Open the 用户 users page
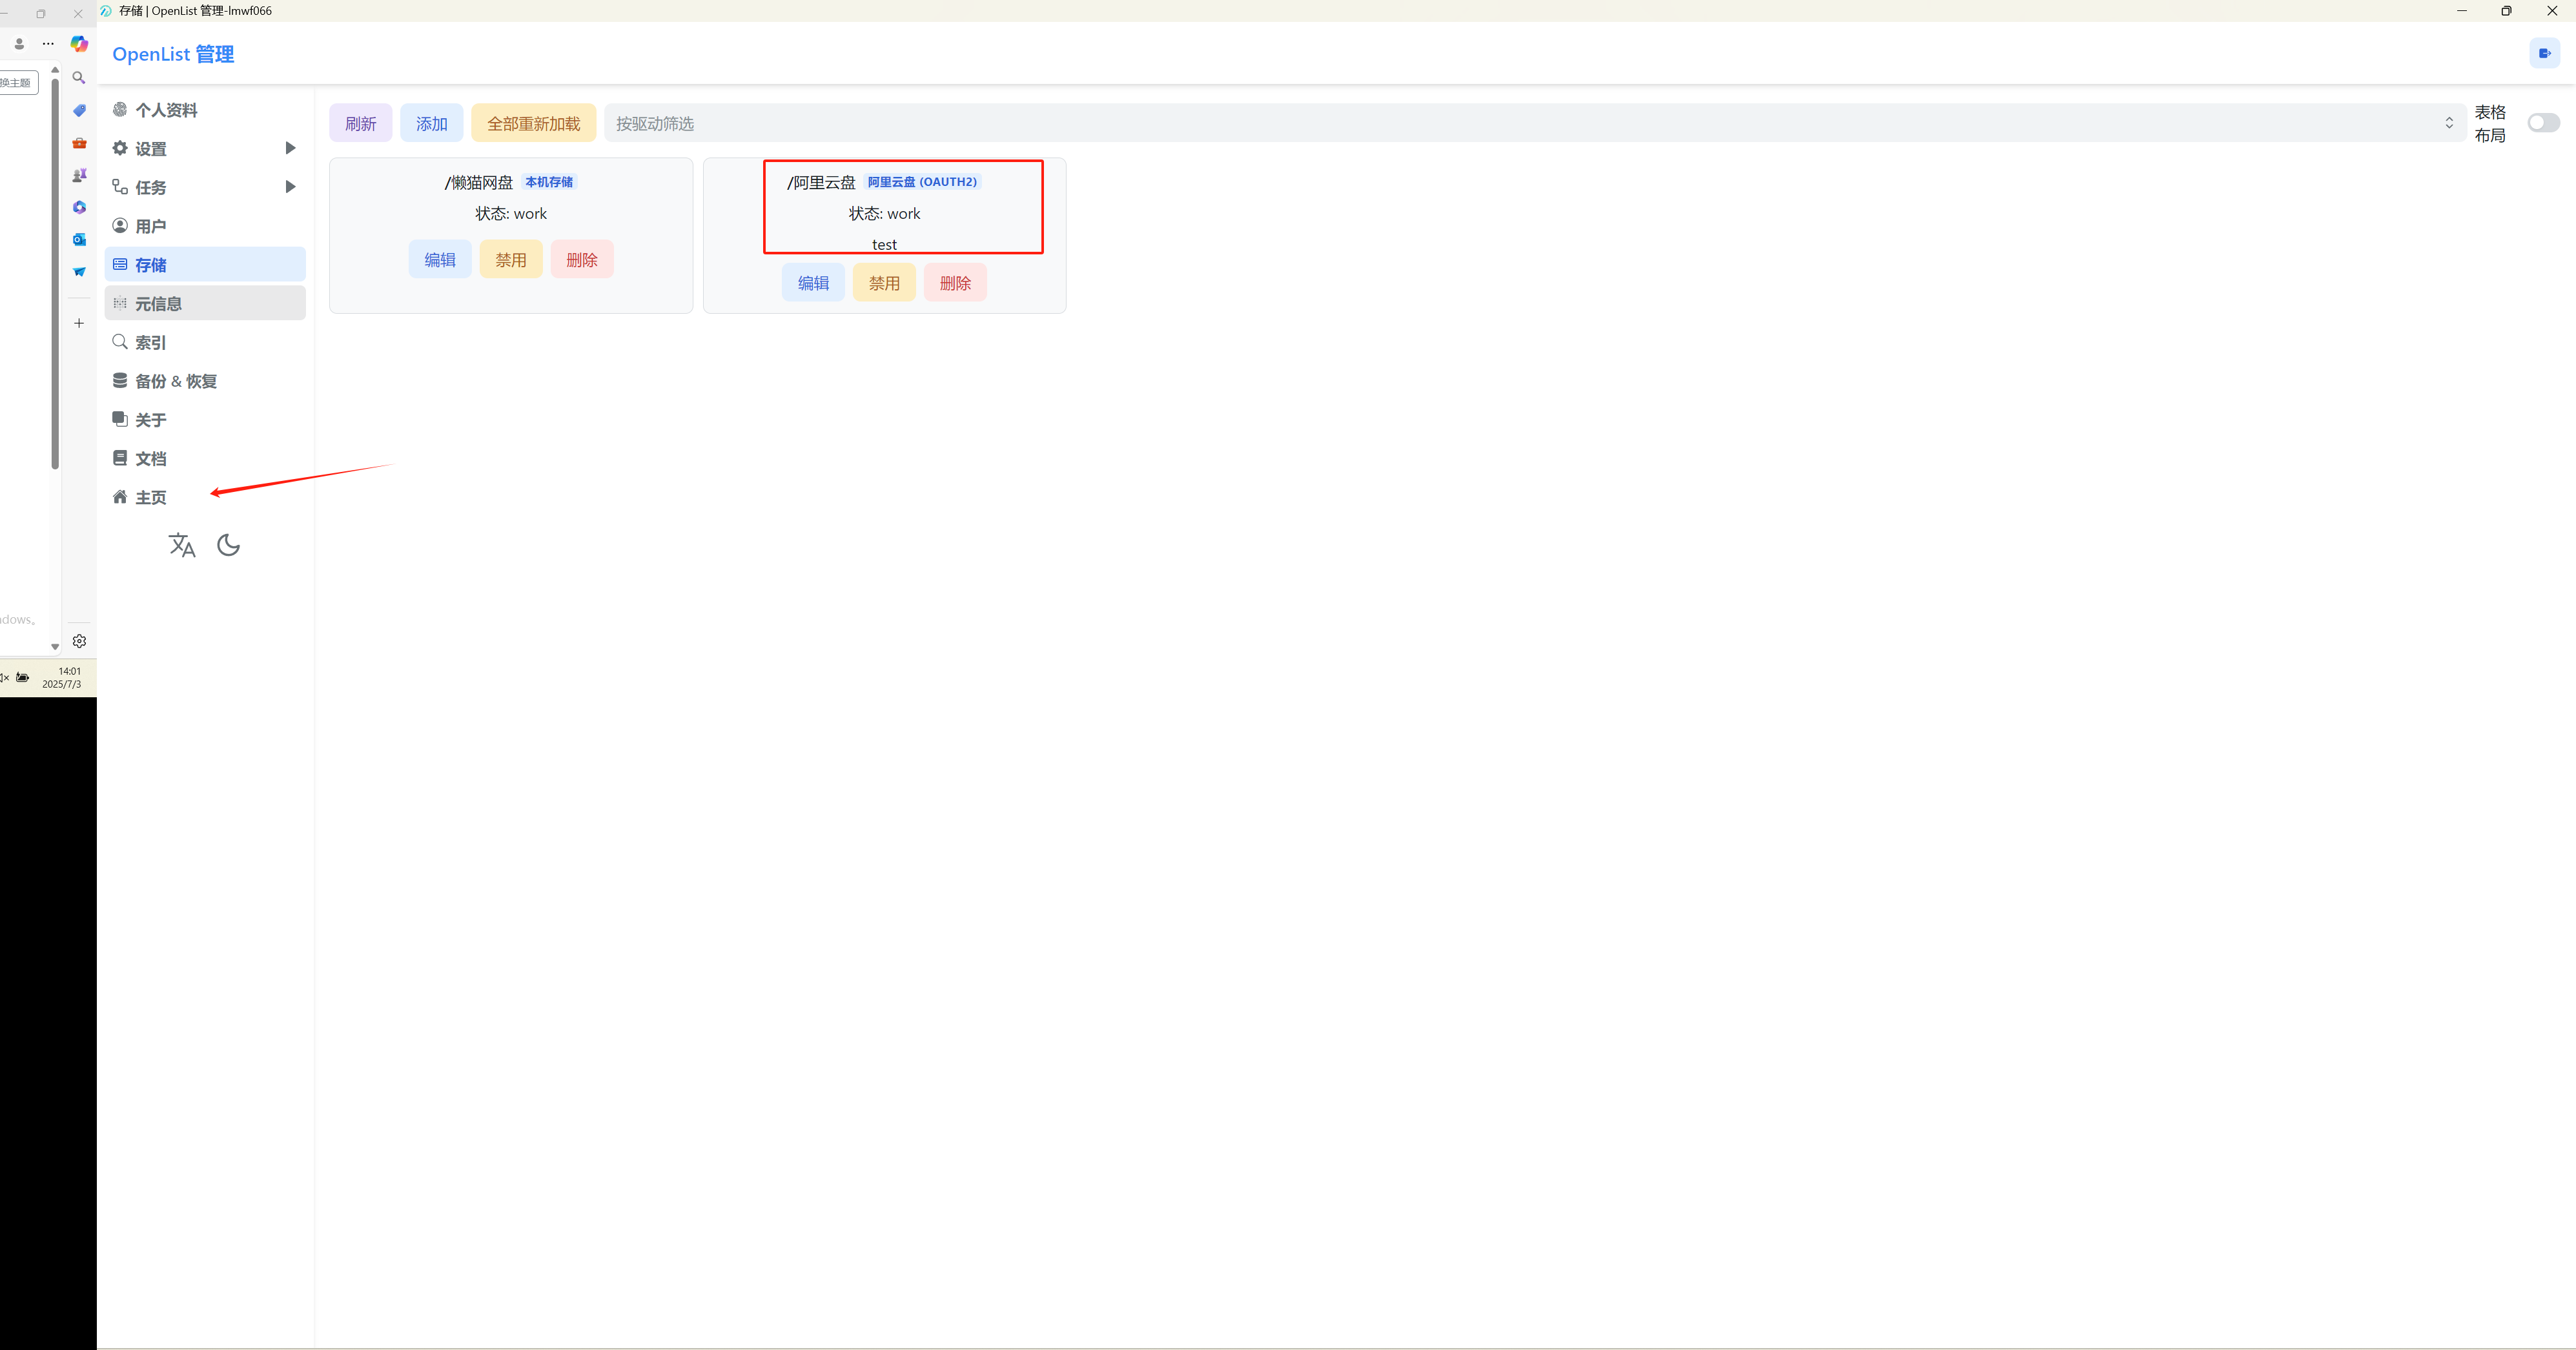Image resolution: width=2576 pixels, height=1350 pixels. click(x=205, y=226)
